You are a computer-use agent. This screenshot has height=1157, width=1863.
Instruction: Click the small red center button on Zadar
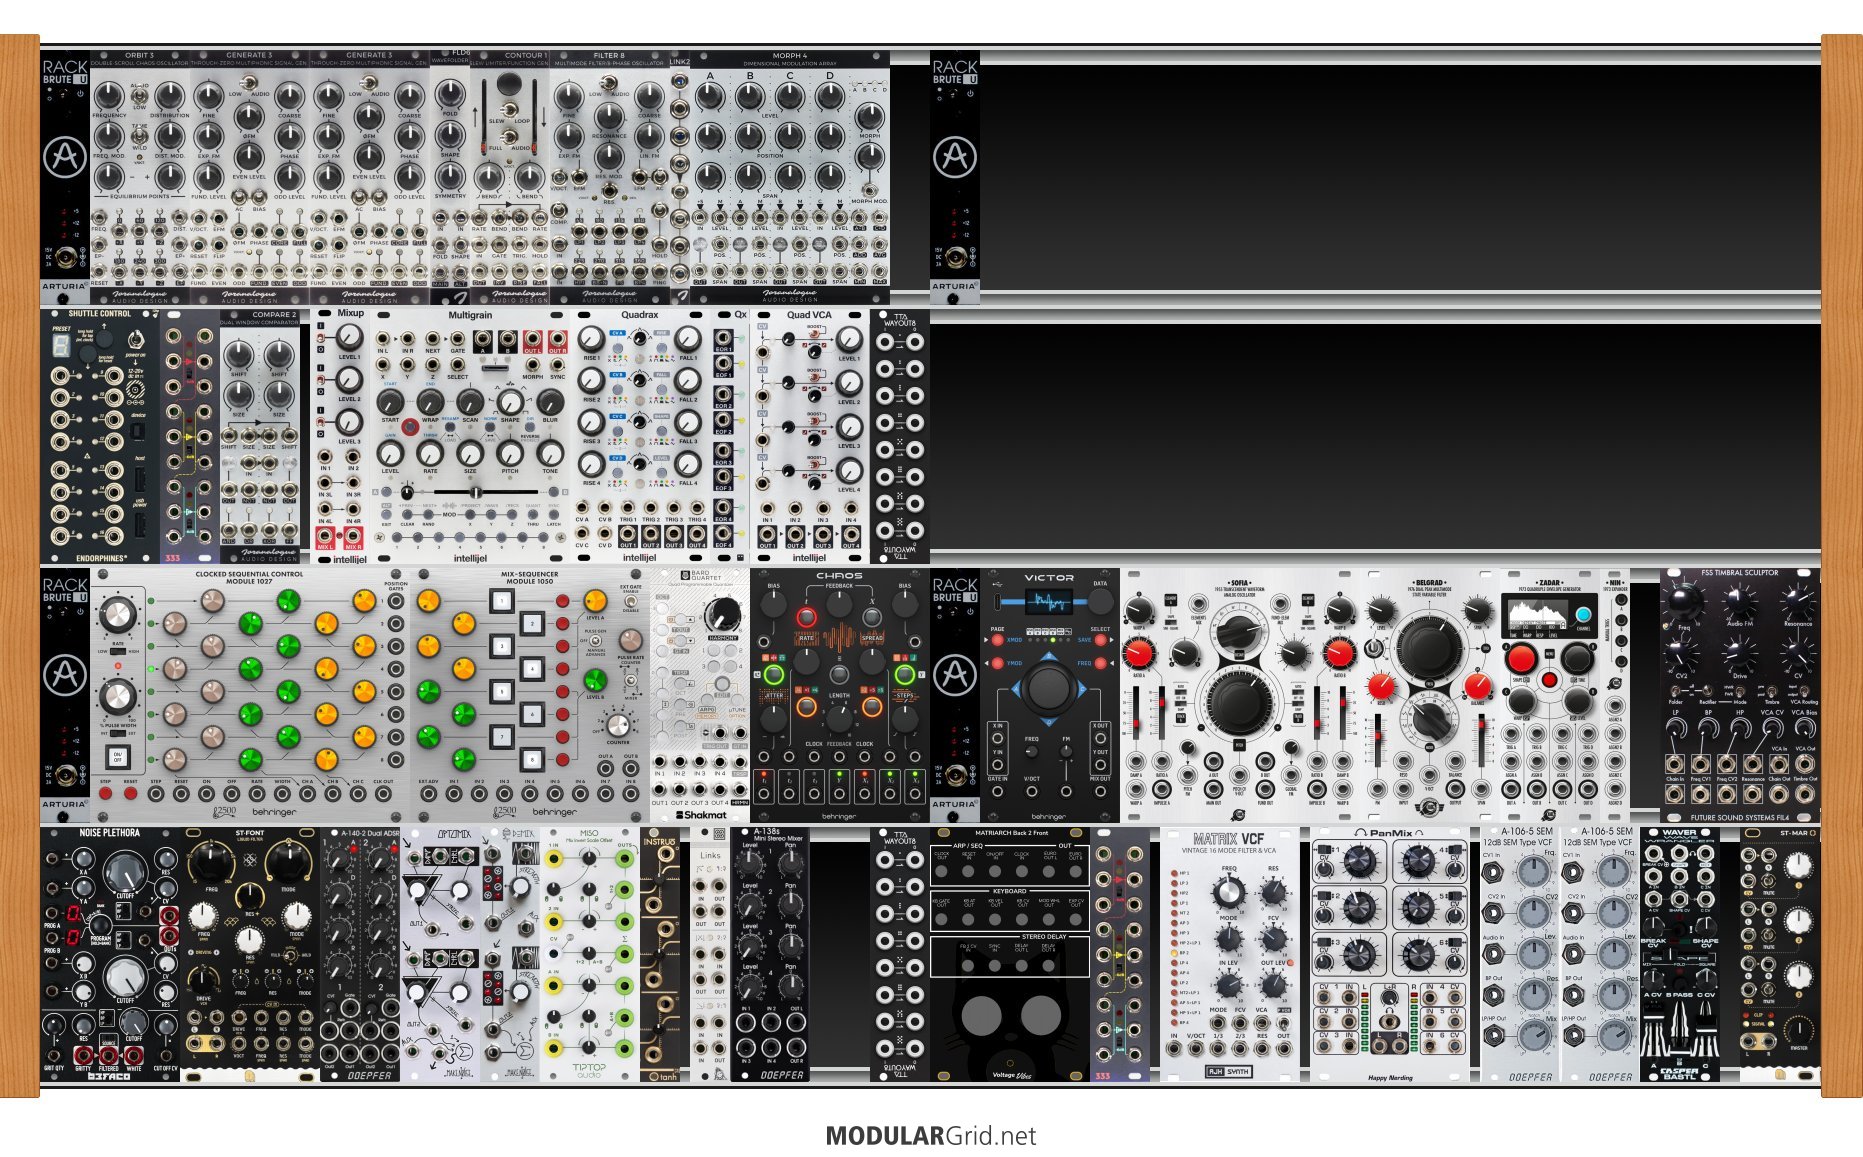tap(1549, 680)
